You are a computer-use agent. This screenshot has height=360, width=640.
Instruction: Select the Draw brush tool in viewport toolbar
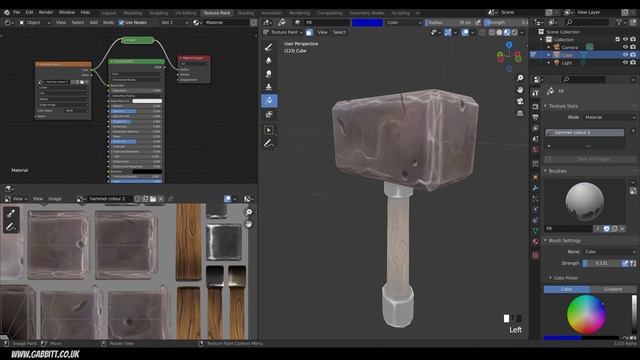(x=269, y=47)
